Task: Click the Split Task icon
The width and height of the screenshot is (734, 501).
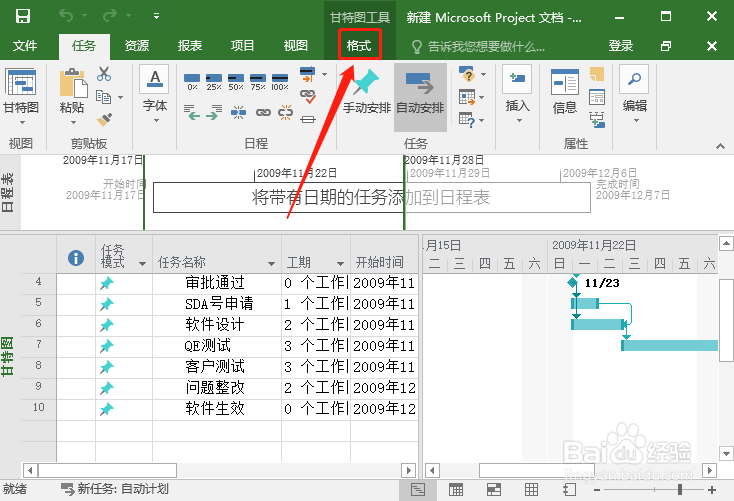Action: (238, 112)
